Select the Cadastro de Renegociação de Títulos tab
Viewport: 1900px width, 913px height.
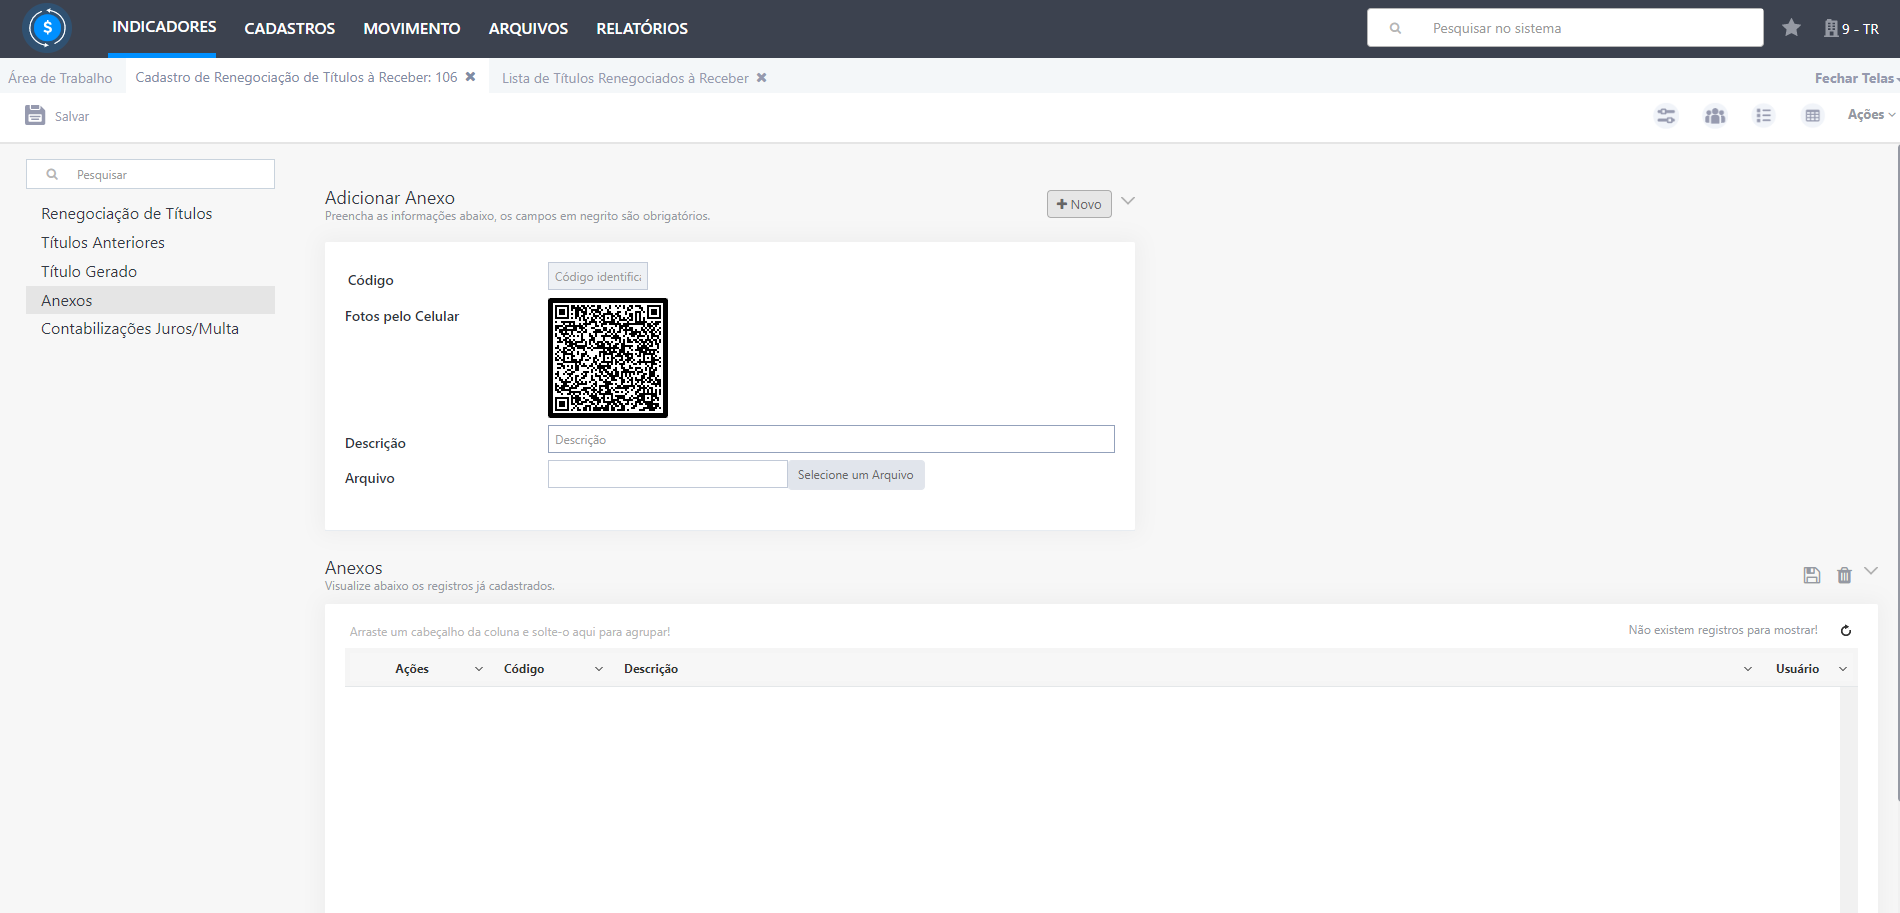pyautogui.click(x=296, y=77)
